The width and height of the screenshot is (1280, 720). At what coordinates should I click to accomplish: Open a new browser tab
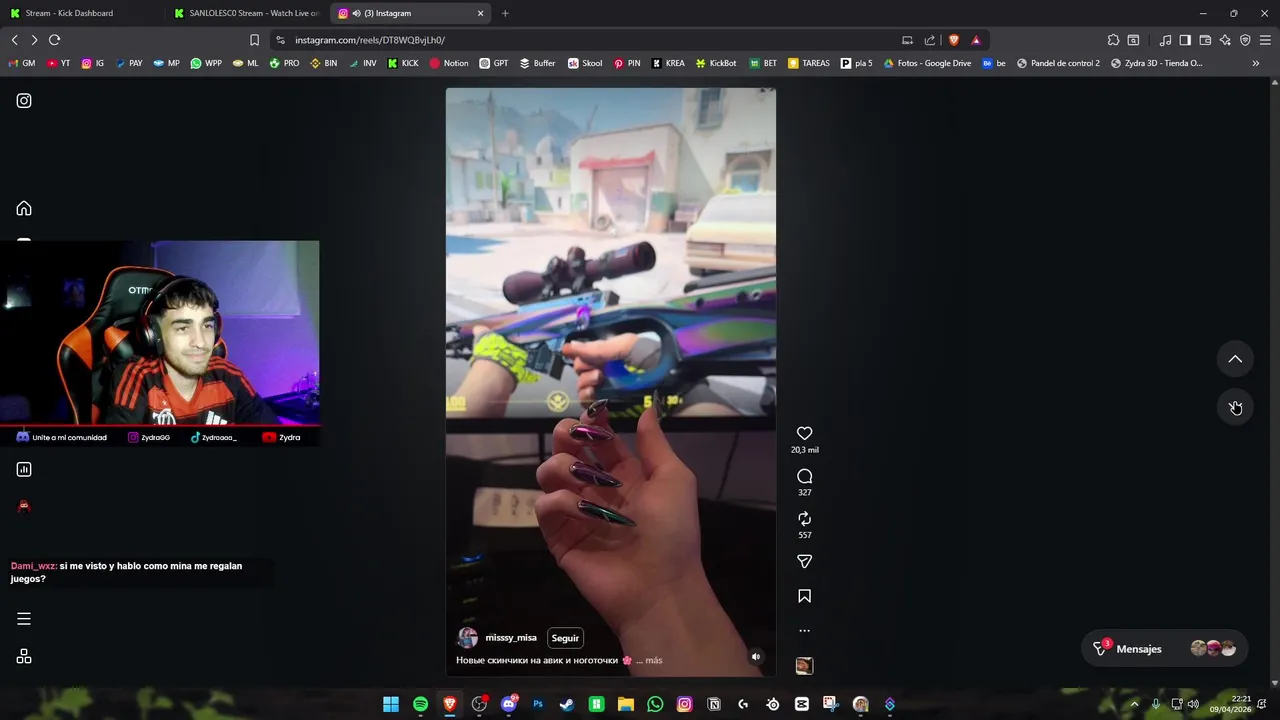(505, 13)
